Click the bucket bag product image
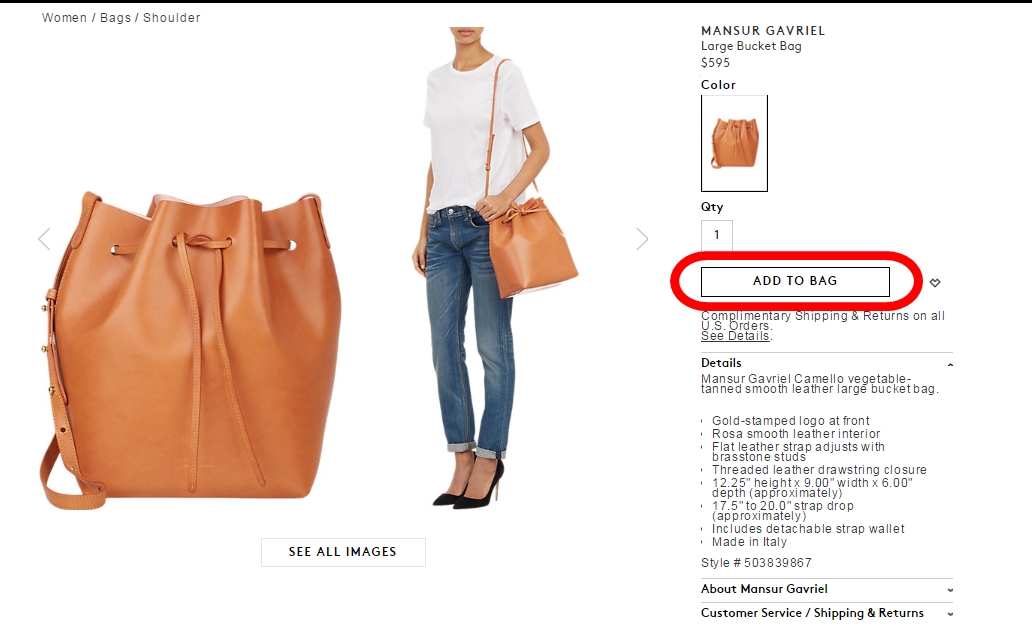 [x=190, y=350]
